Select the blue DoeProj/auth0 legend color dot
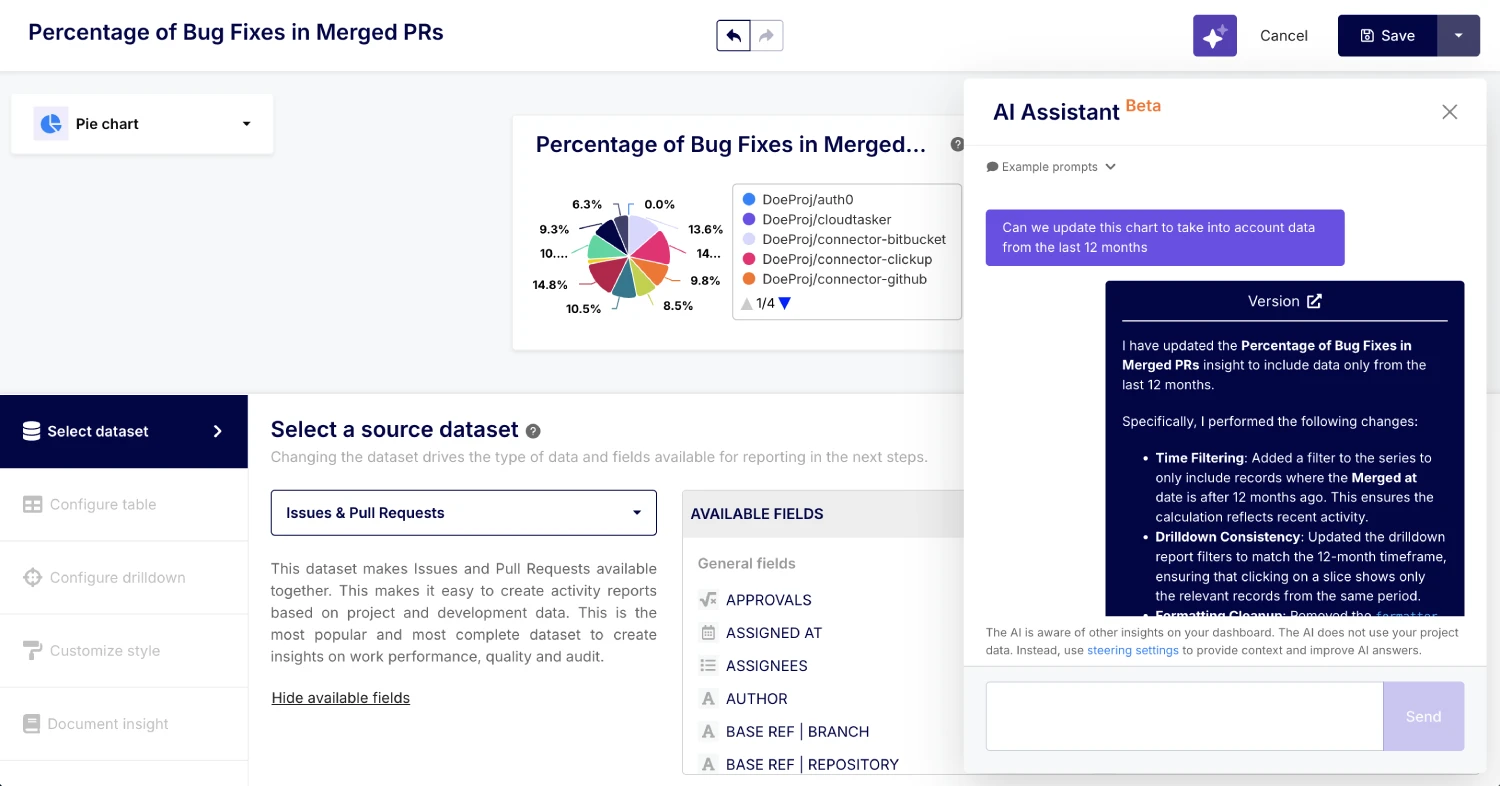This screenshot has width=1500, height=786. click(x=751, y=199)
